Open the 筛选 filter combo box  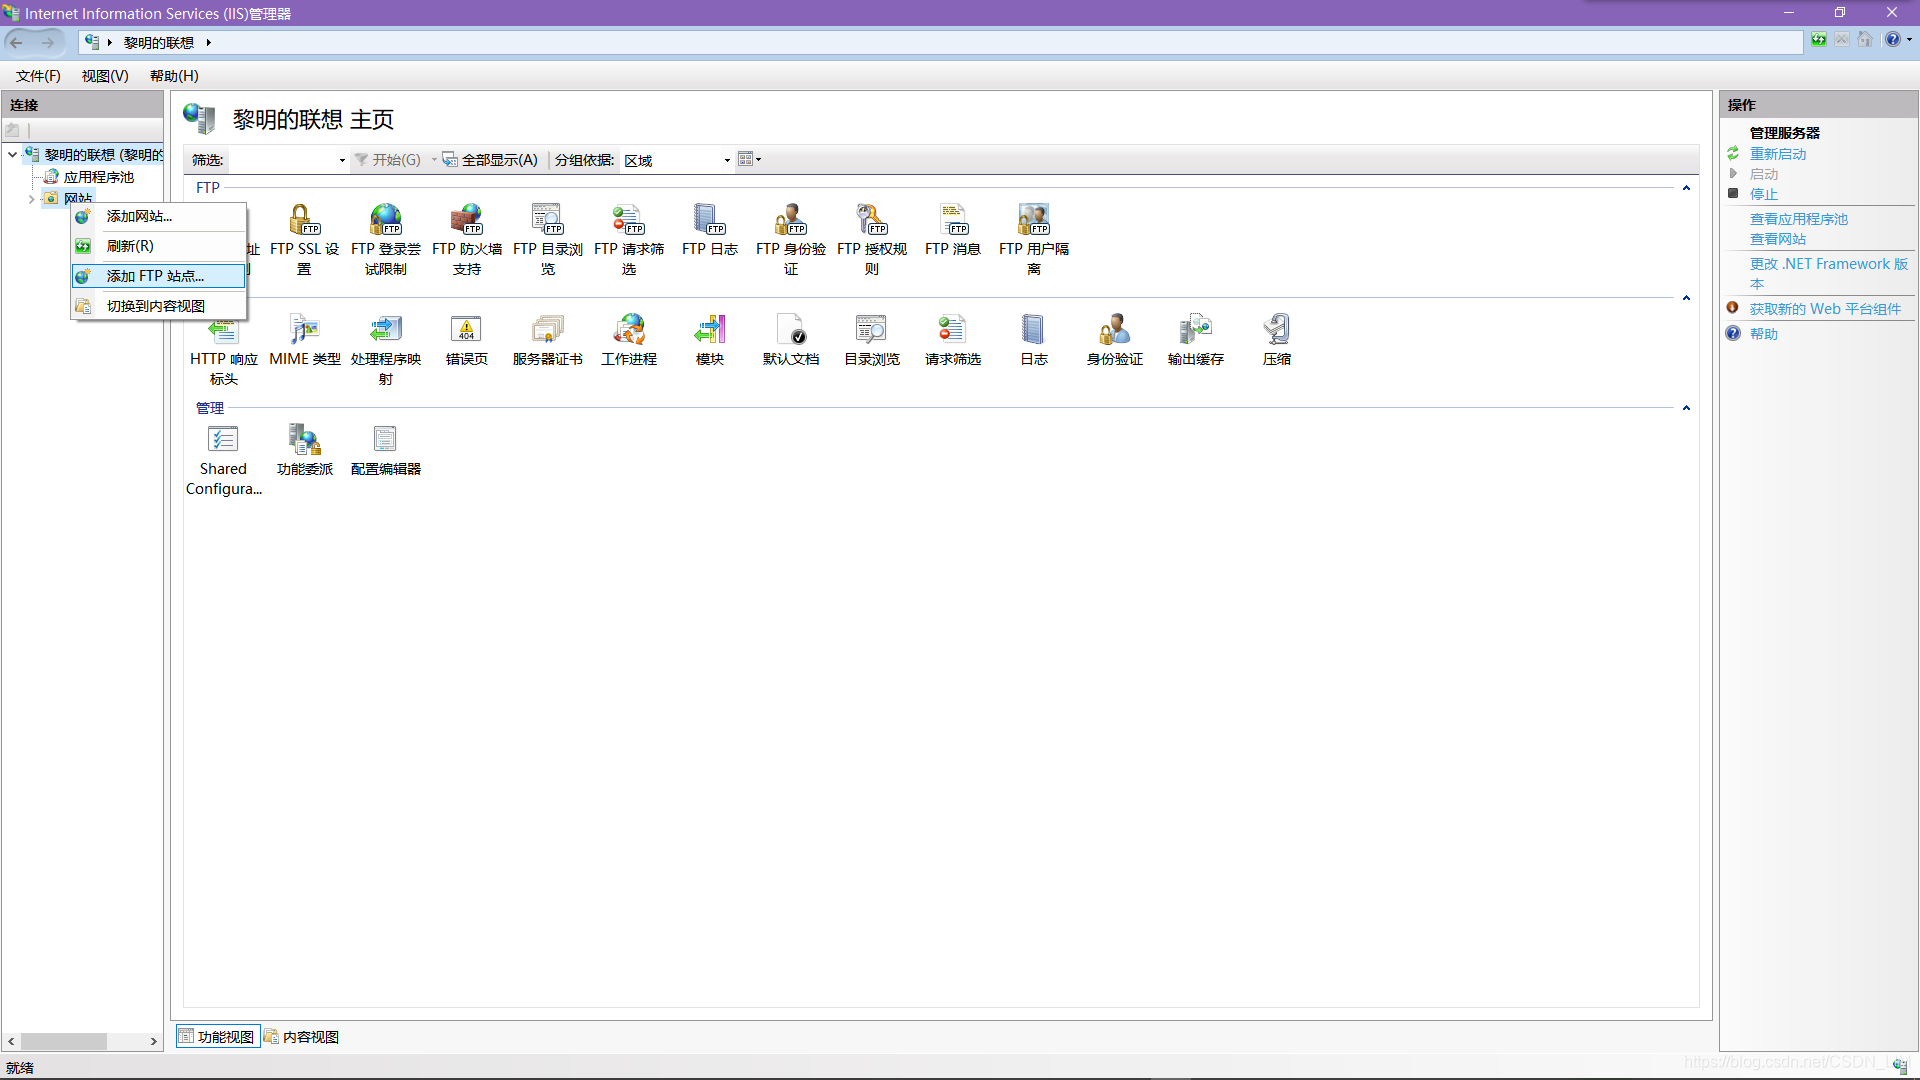288,160
